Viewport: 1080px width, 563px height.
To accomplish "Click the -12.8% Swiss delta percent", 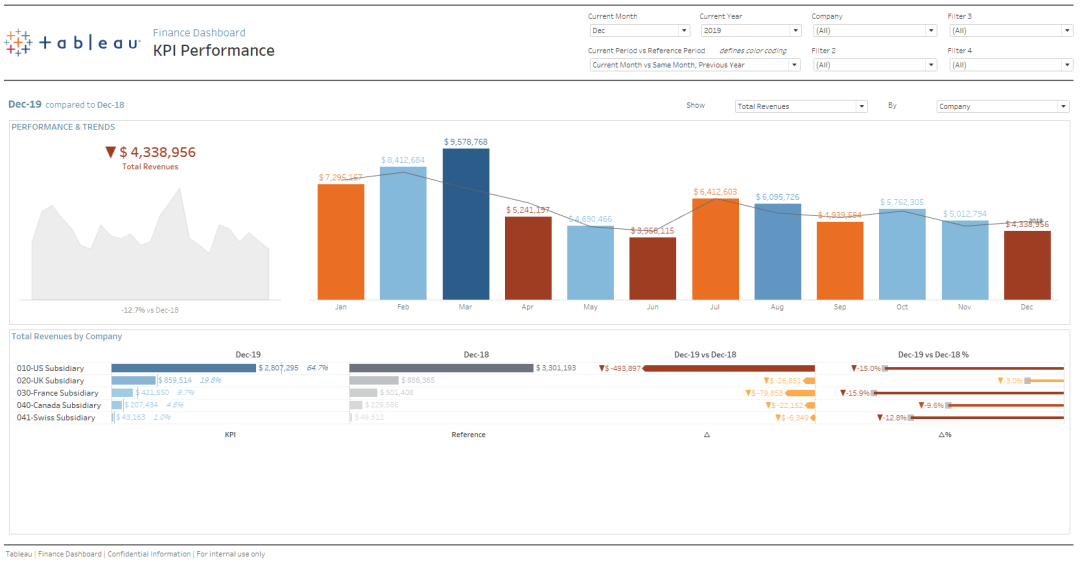I will [x=892, y=418].
